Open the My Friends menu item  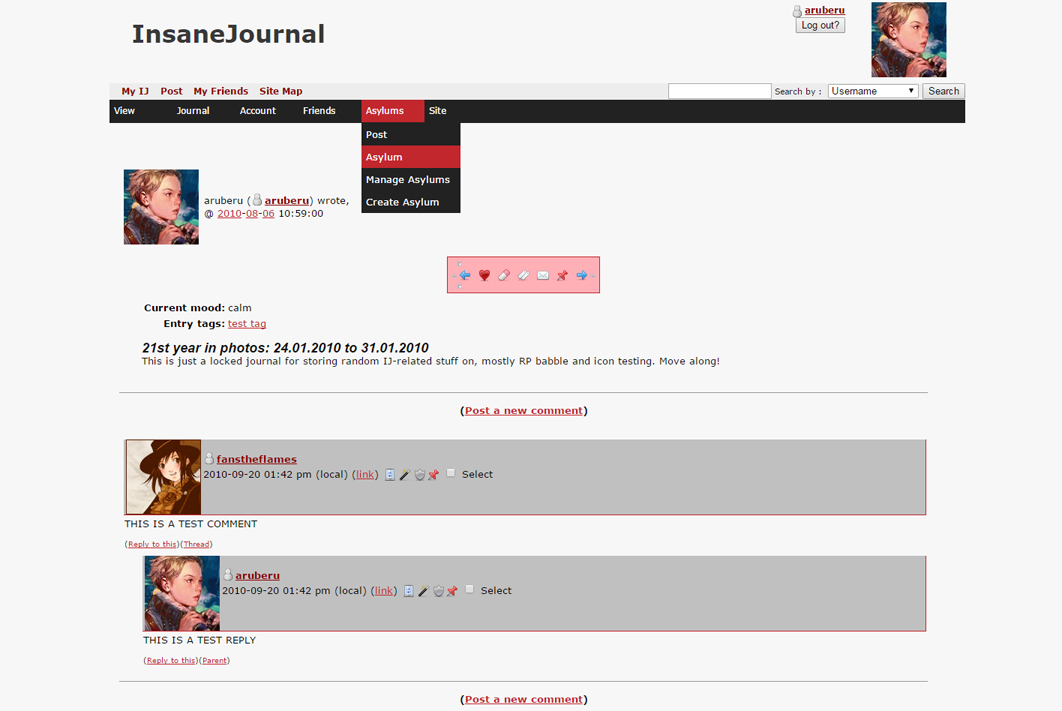pyautogui.click(x=220, y=91)
